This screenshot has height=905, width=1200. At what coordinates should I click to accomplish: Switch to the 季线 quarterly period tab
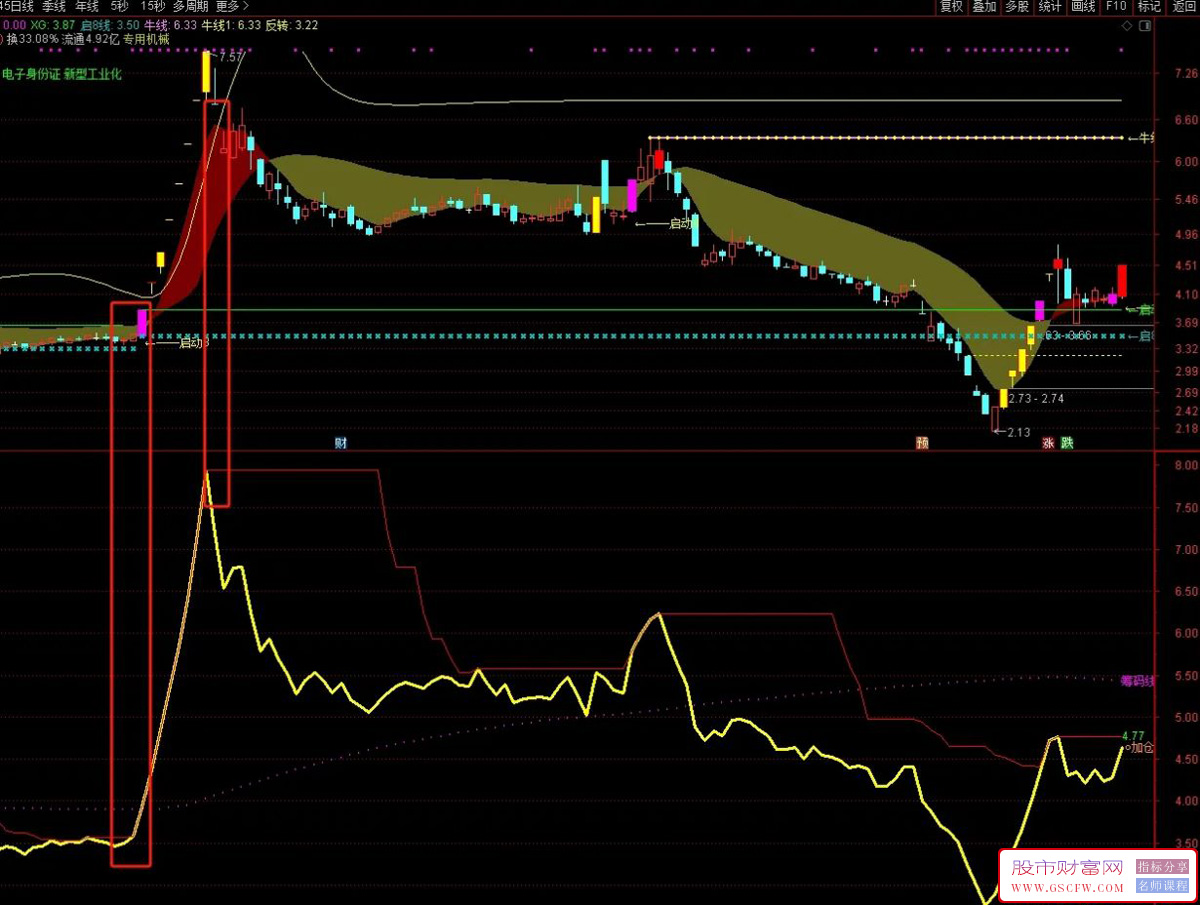[x=53, y=6]
